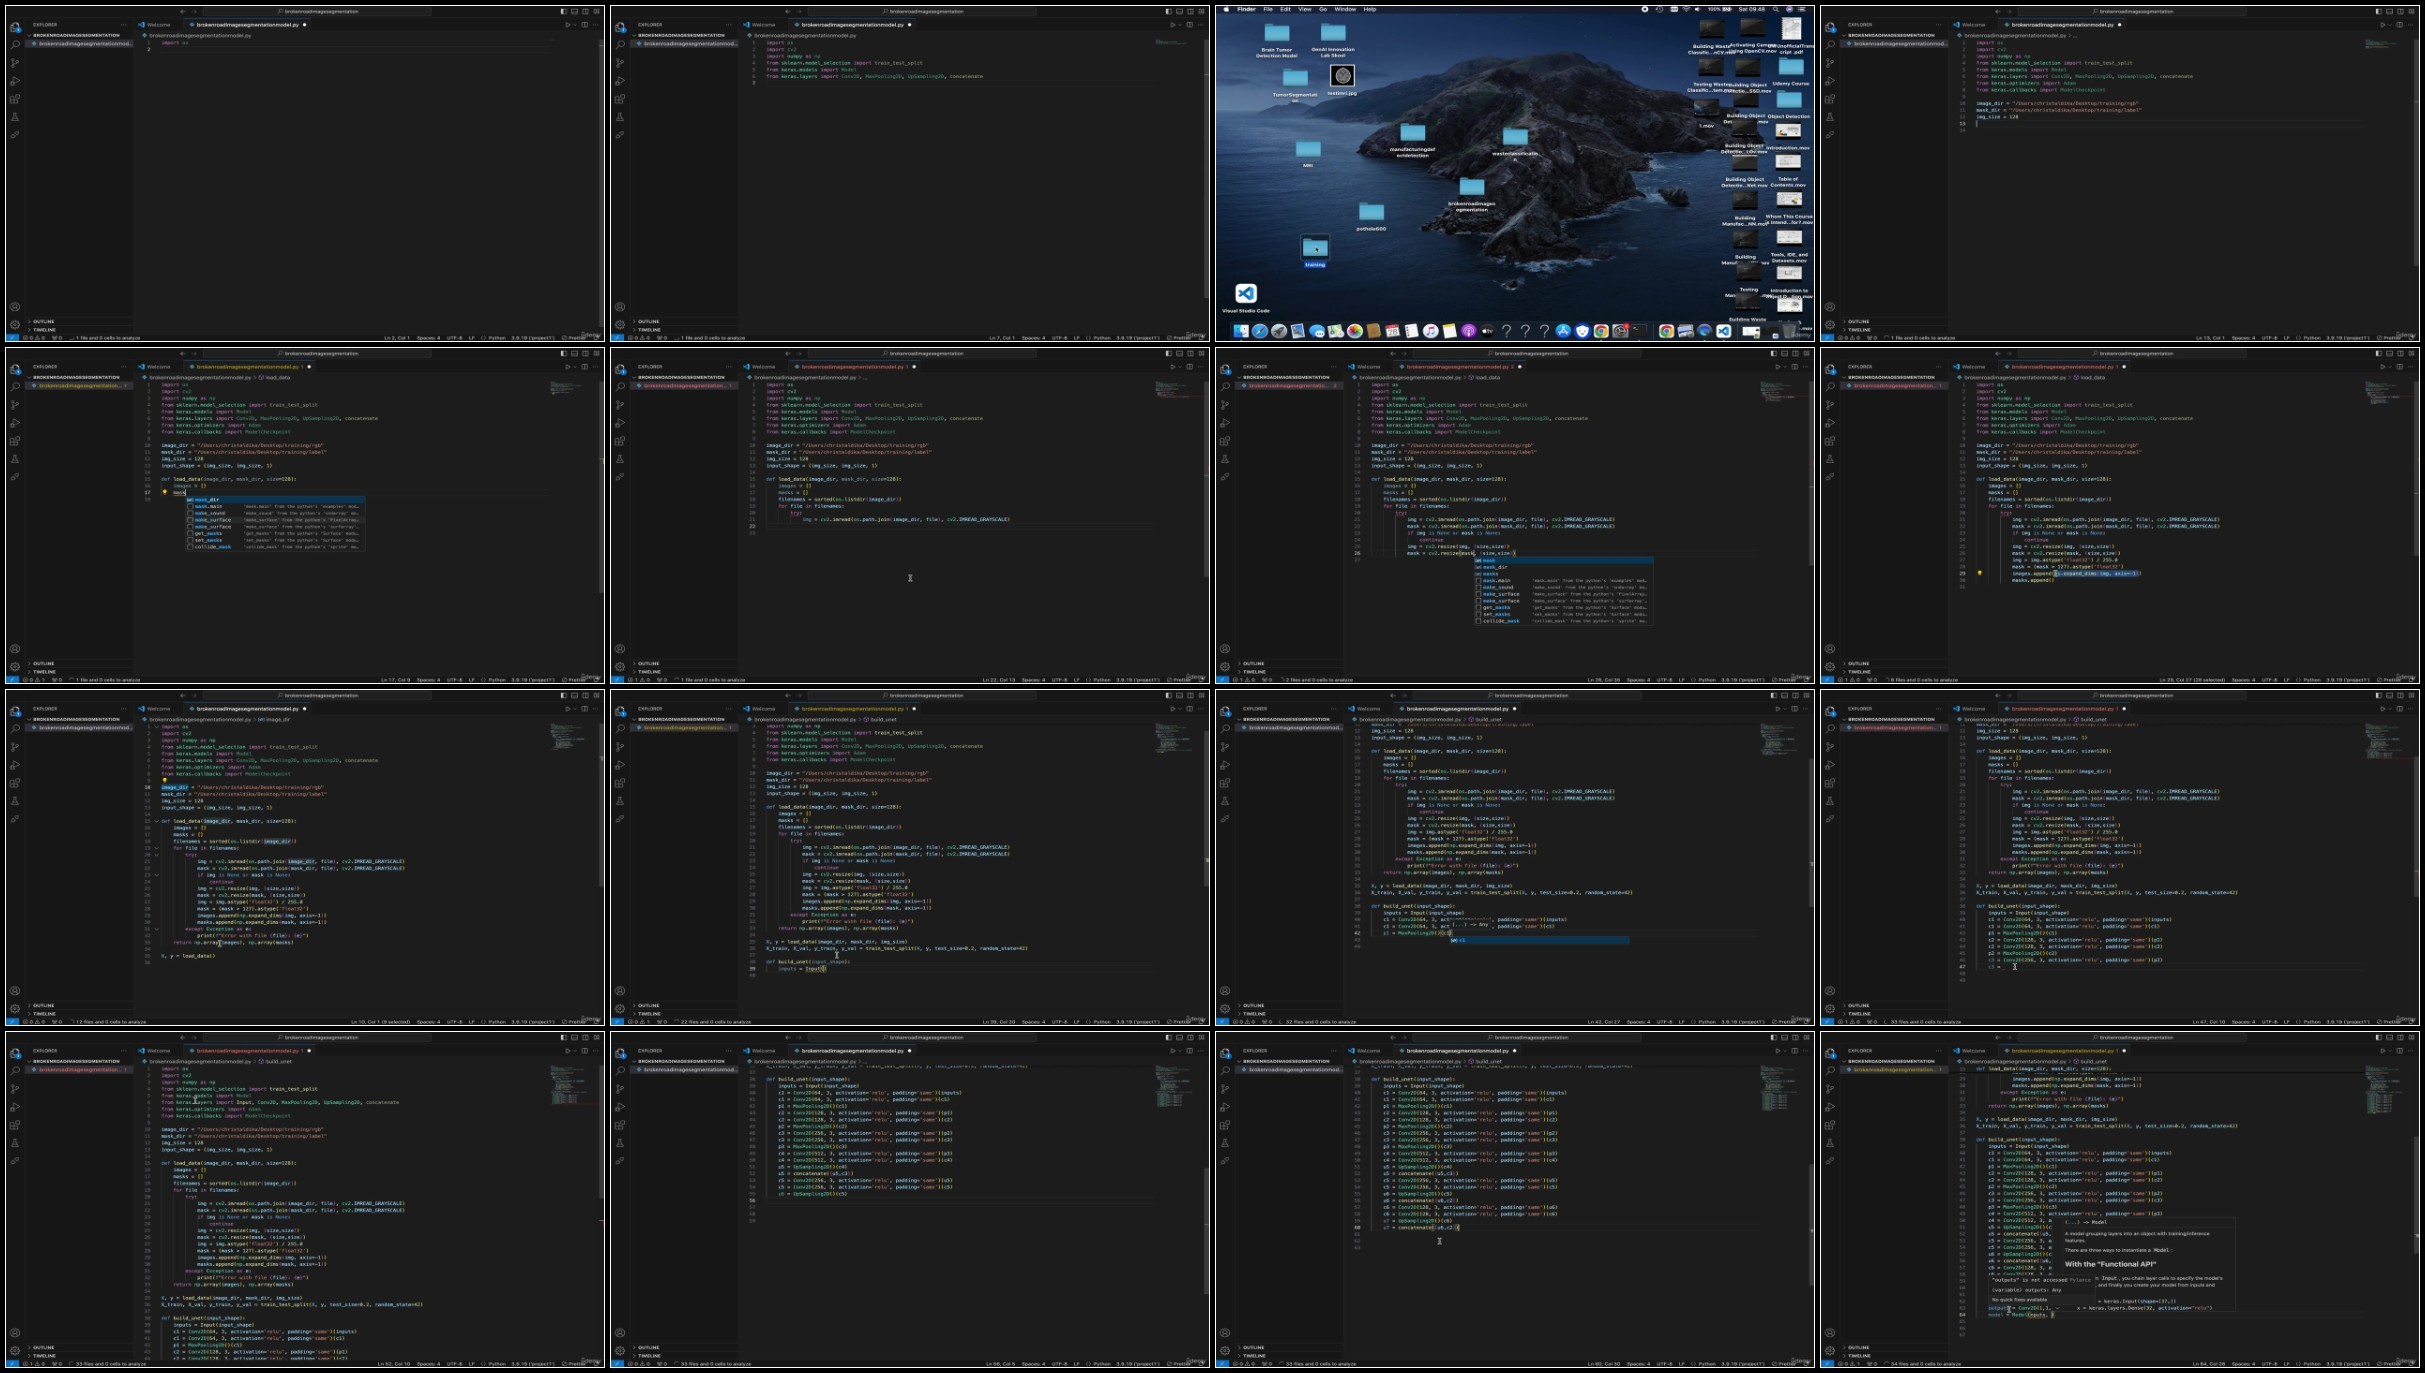Open the Apple menu in the macOS menu bar
This screenshot has width=2425, height=1373.
tap(1226, 9)
